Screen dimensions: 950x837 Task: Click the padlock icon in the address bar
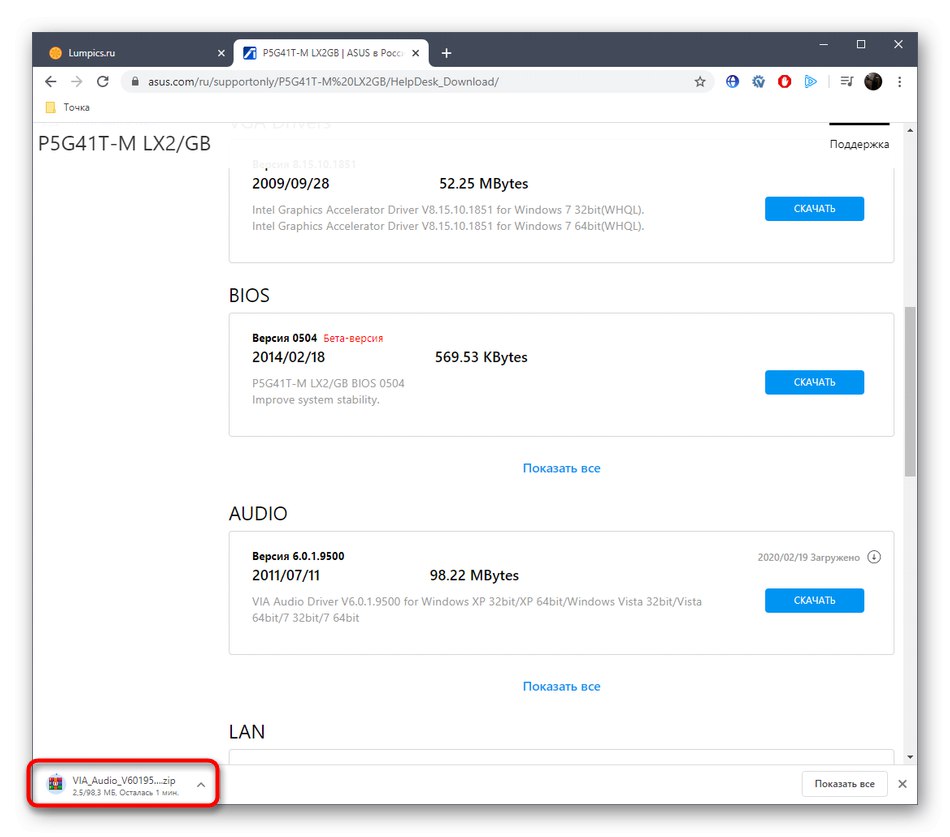click(135, 81)
